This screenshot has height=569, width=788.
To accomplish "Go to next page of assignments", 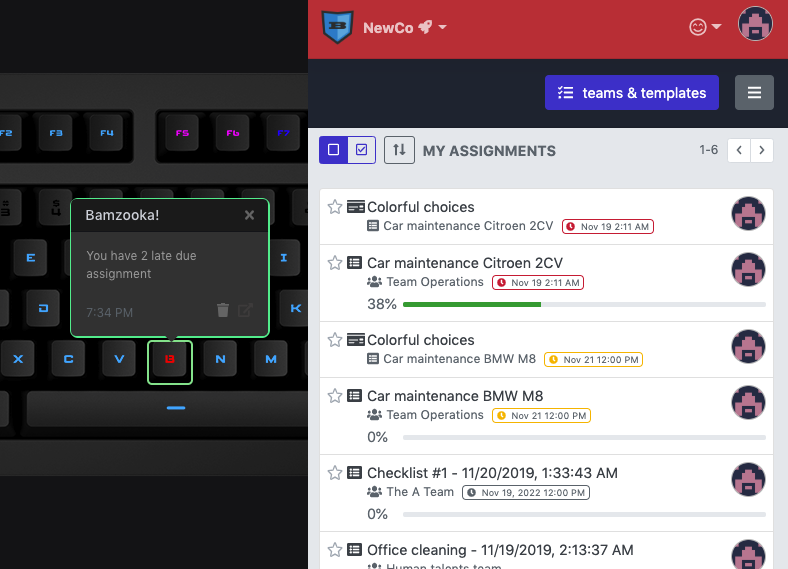I will (762, 150).
